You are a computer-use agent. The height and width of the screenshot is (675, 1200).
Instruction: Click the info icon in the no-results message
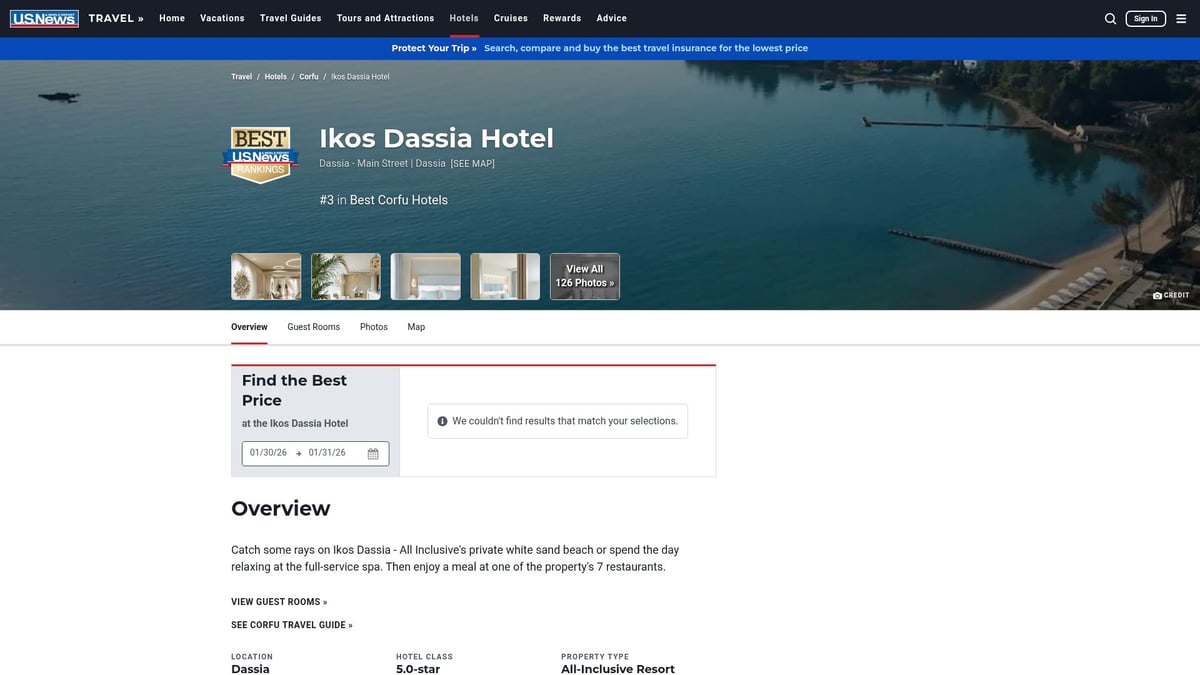pyautogui.click(x=442, y=420)
